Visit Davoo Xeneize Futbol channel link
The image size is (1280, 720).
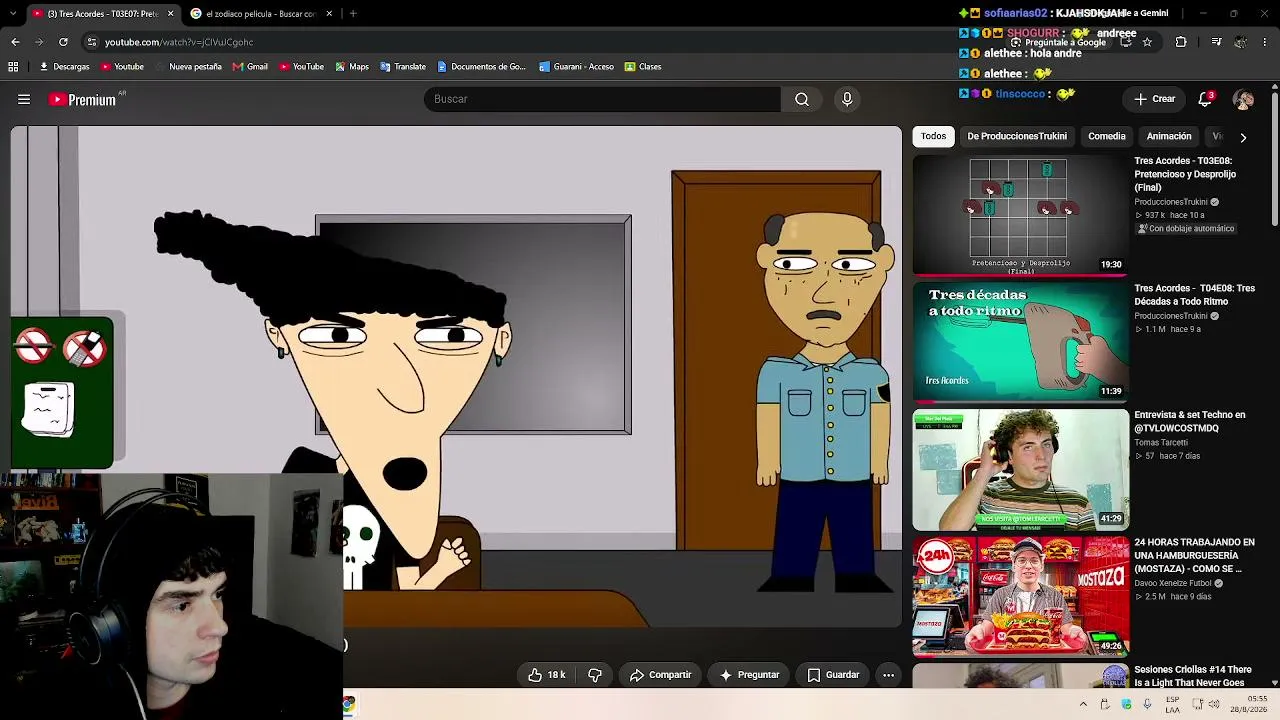pyautogui.click(x=1173, y=583)
